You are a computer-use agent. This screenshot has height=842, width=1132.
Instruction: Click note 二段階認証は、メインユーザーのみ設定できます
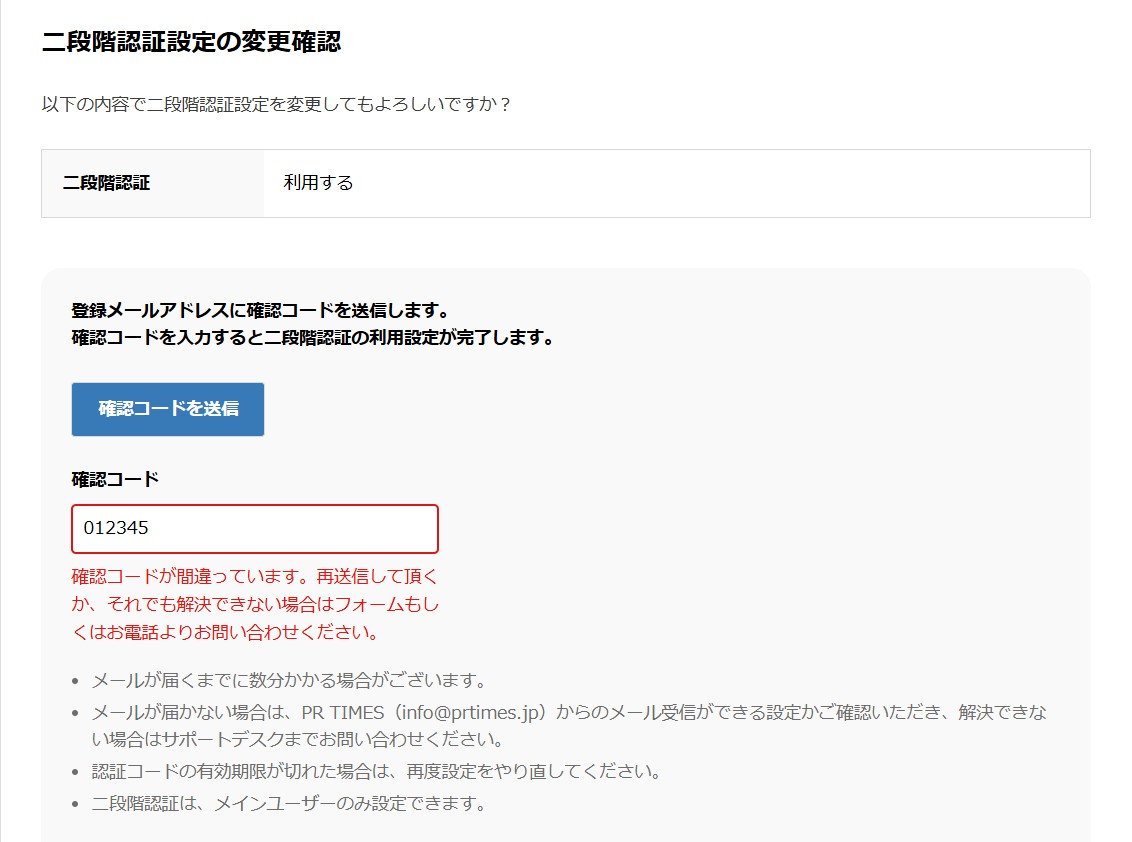pyautogui.click(x=288, y=803)
